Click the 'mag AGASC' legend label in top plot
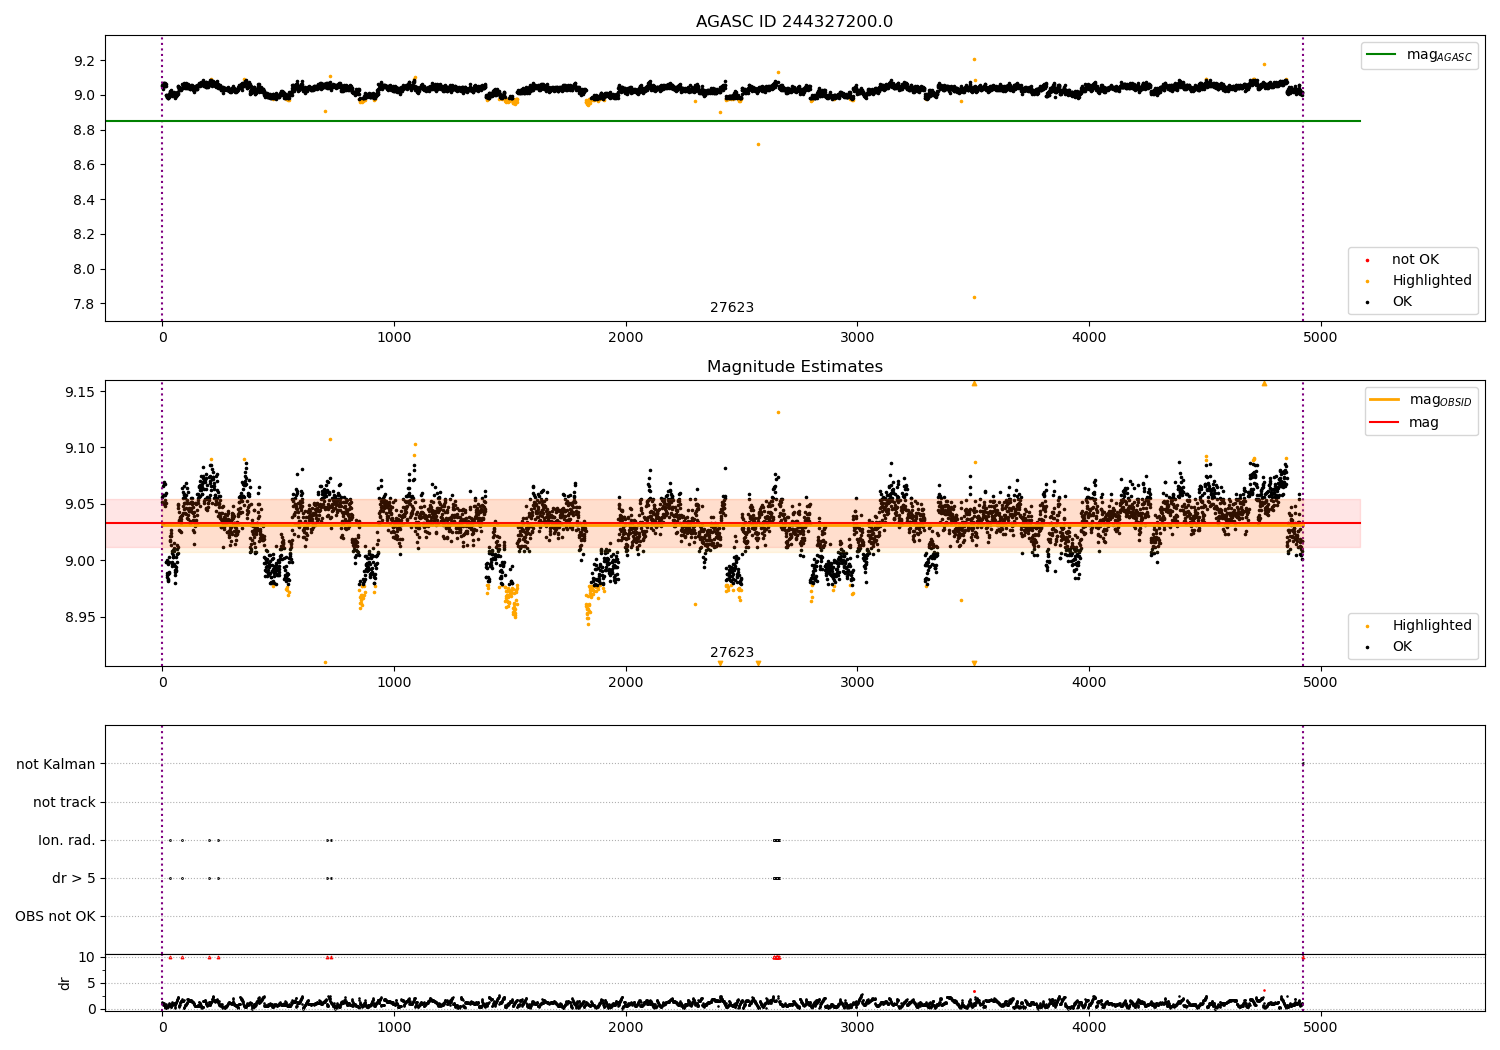This screenshot has height=1050, width=1500. coord(1439,56)
